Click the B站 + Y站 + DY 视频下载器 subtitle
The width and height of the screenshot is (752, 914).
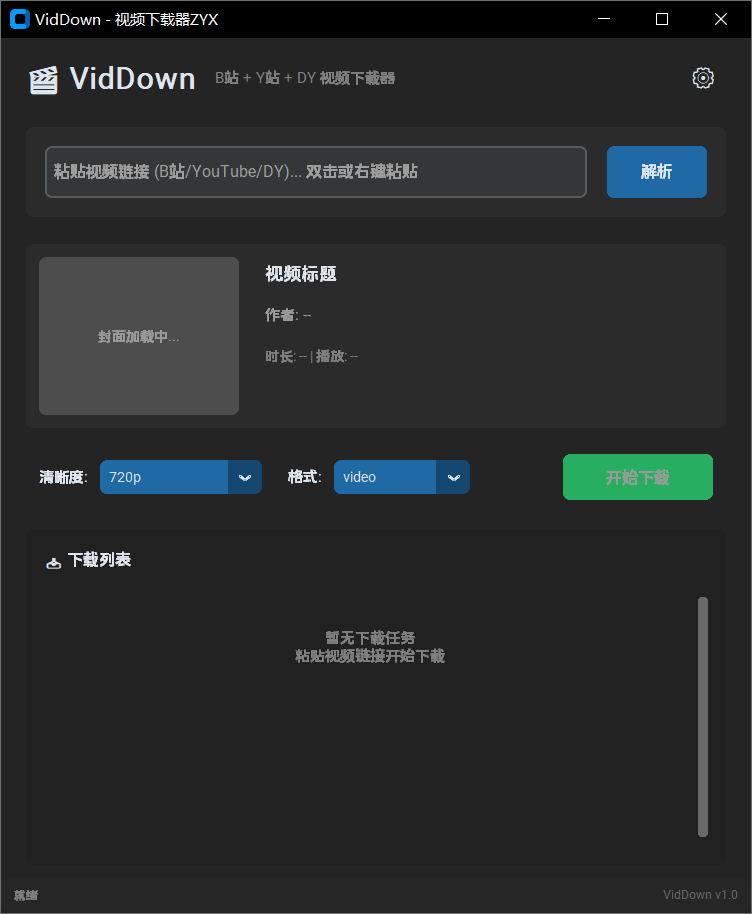pos(305,78)
